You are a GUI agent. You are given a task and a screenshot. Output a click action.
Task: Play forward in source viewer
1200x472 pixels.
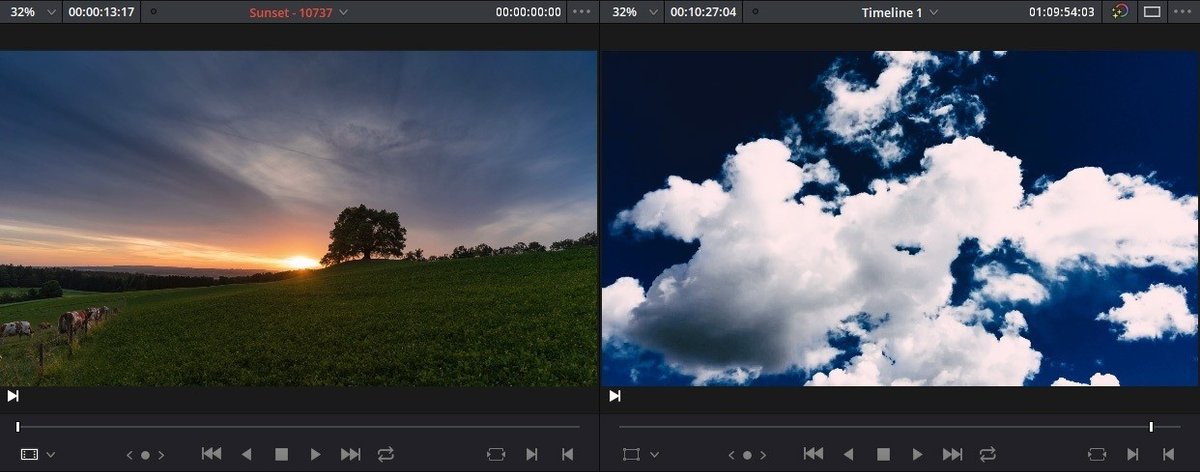[x=316, y=454]
